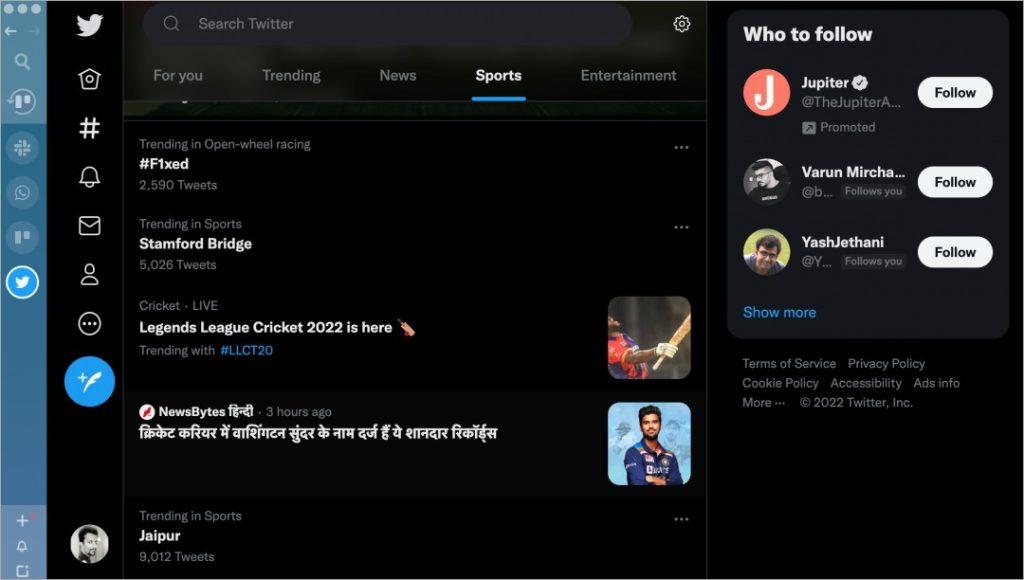Switch to the Entertainment tab
Screen dimensions: 1024x580
pos(628,76)
